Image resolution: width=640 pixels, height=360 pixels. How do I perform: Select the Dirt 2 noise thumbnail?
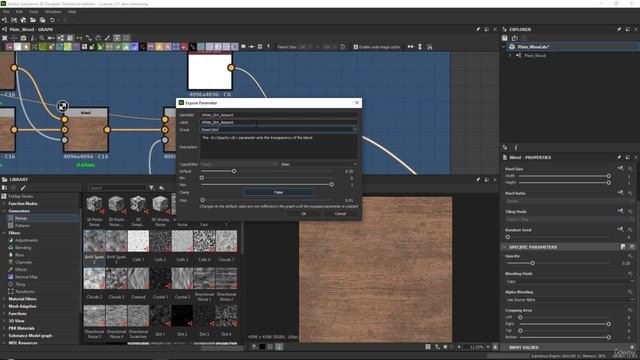tap(182, 316)
